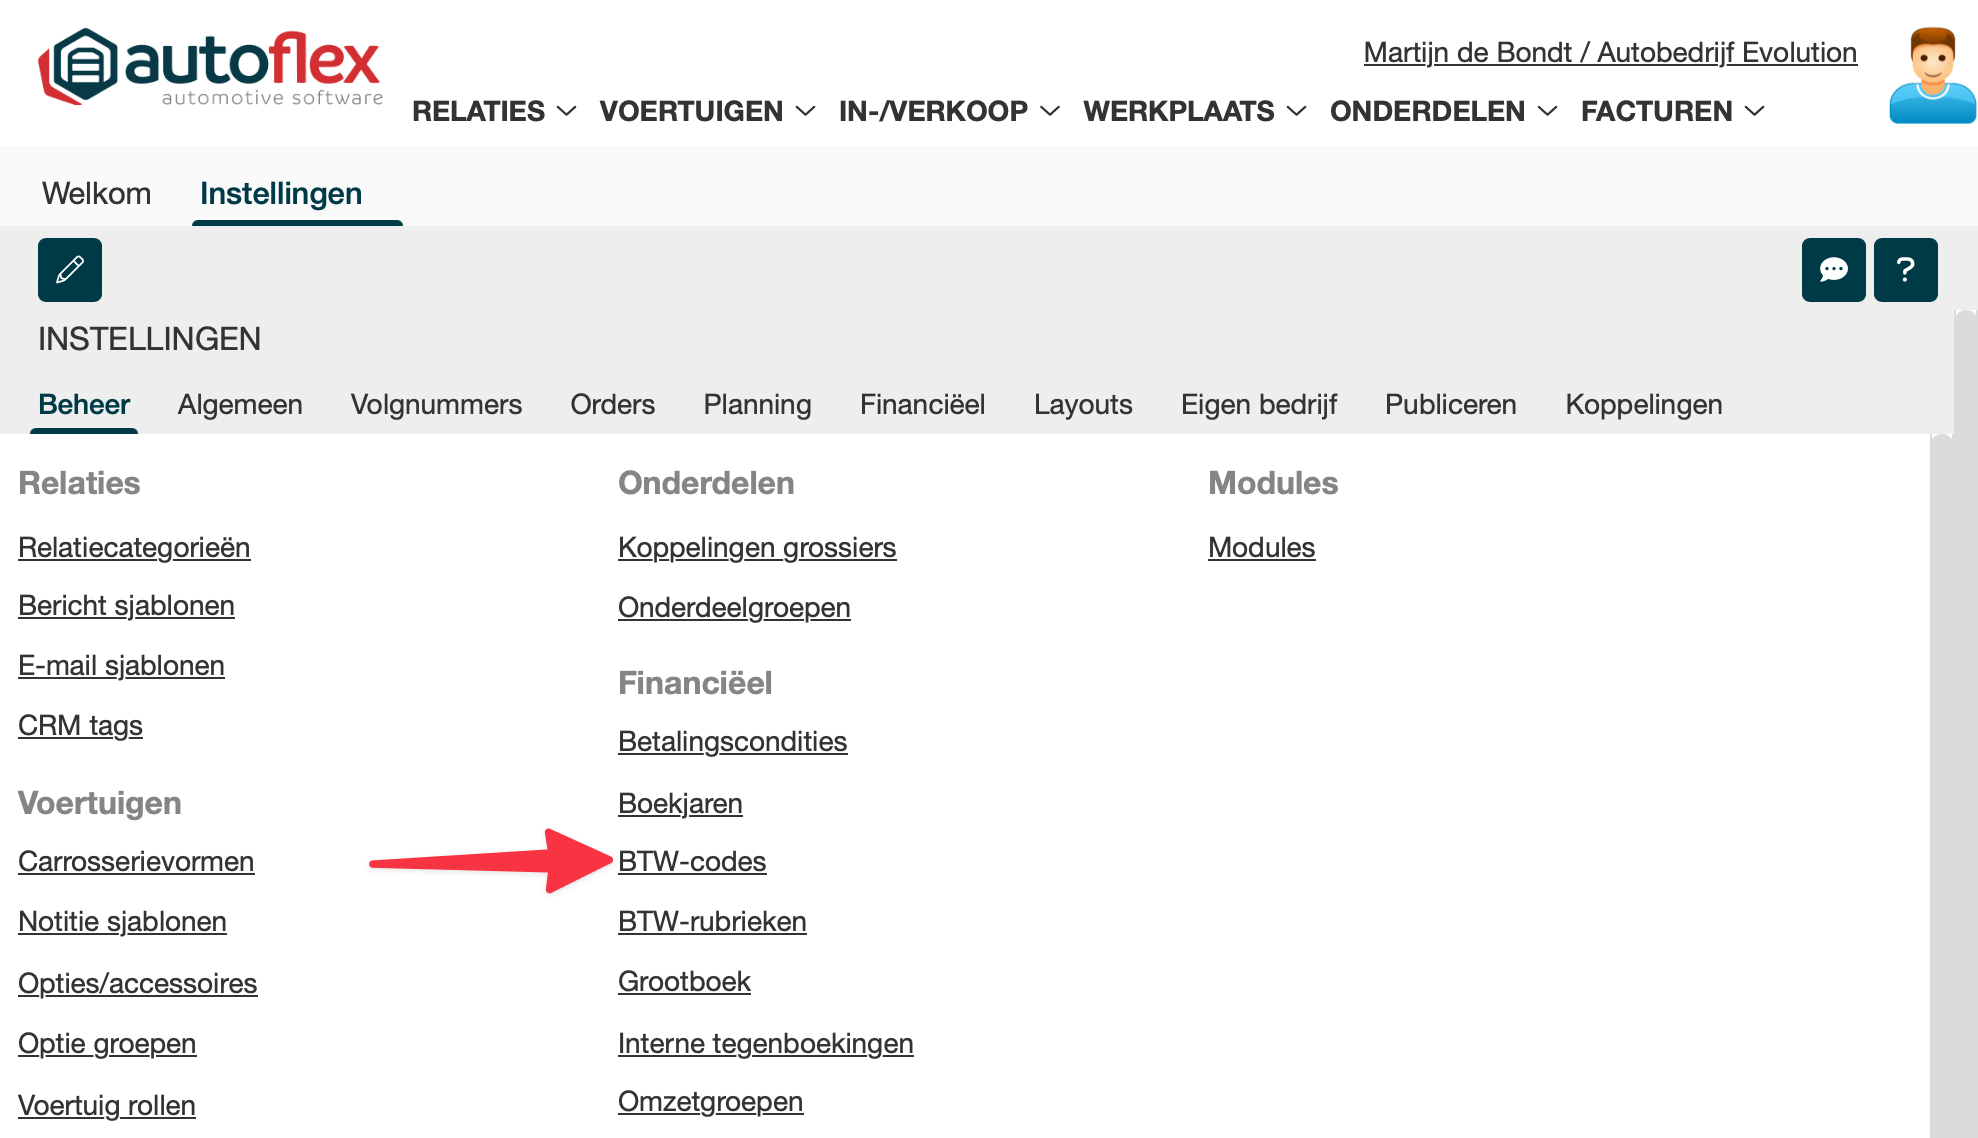Viewport: 1978px width, 1138px height.
Task: Open the Koppelingen settings tab
Action: [x=1643, y=404]
